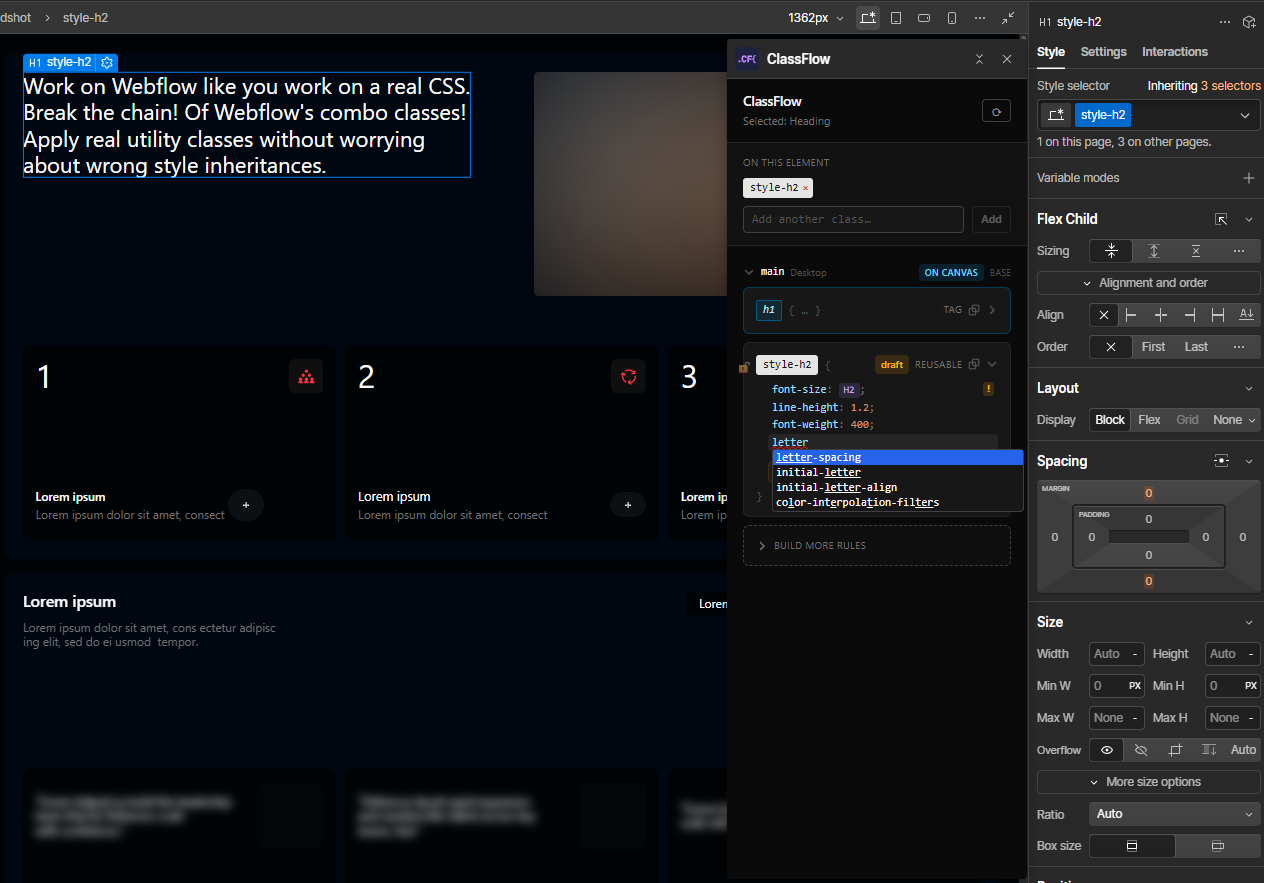Viewport: 1264px width, 883px height.
Task: Open sizing custom ellipsis option
Action: [1239, 251]
